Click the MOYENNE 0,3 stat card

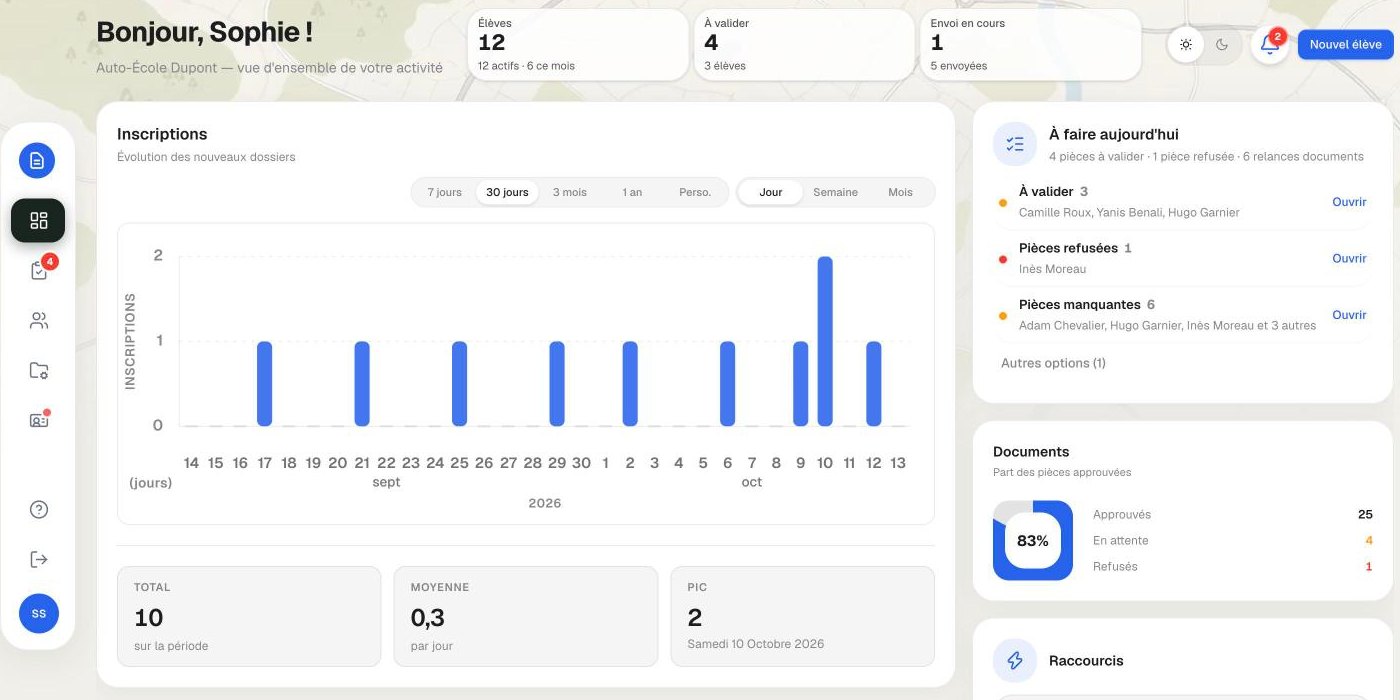coord(526,617)
